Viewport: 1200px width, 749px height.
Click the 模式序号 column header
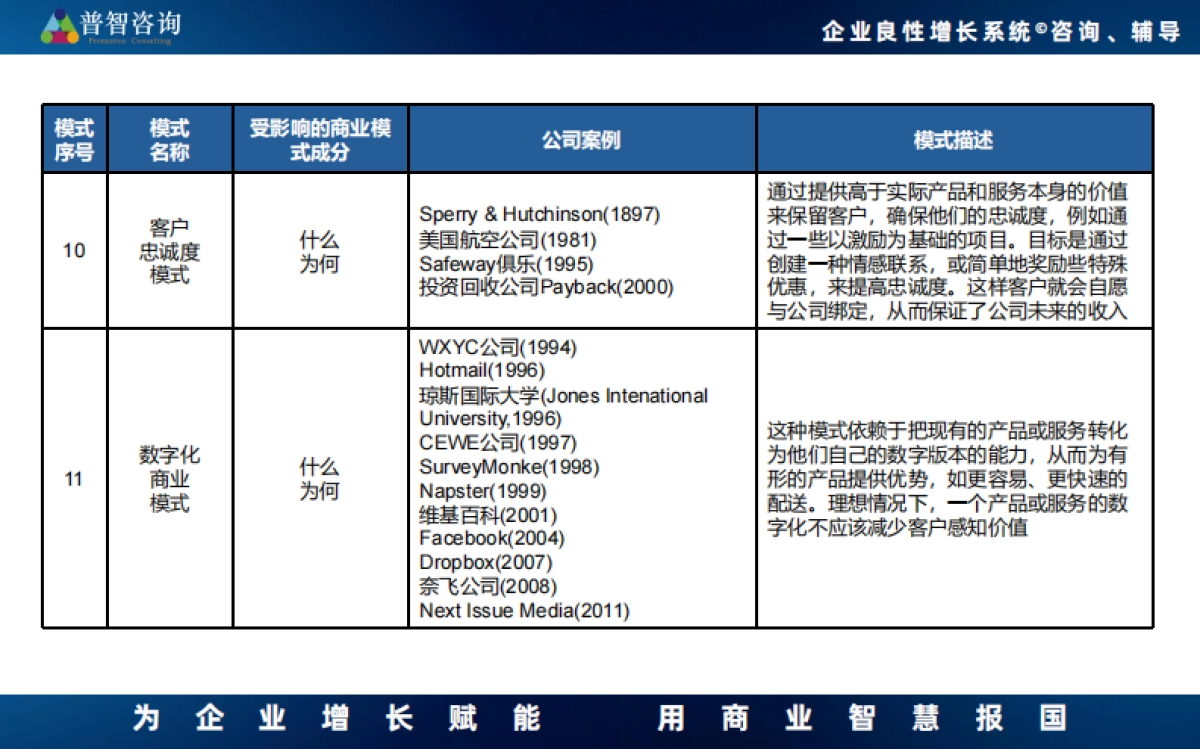[x=73, y=138]
